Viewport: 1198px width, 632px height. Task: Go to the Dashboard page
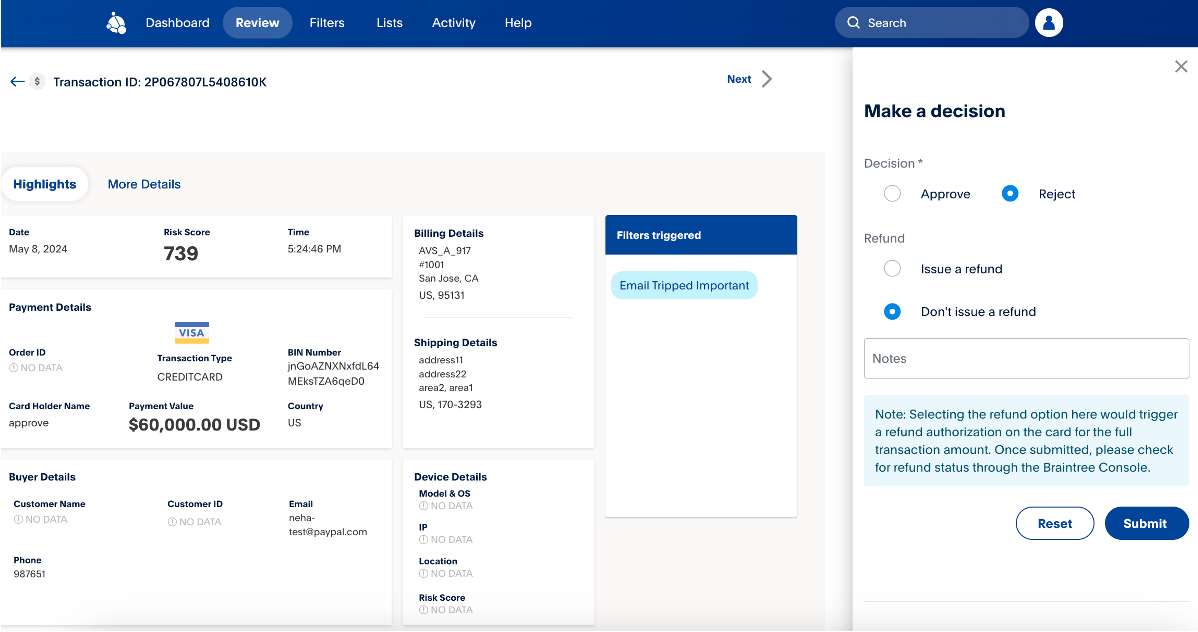[177, 23]
